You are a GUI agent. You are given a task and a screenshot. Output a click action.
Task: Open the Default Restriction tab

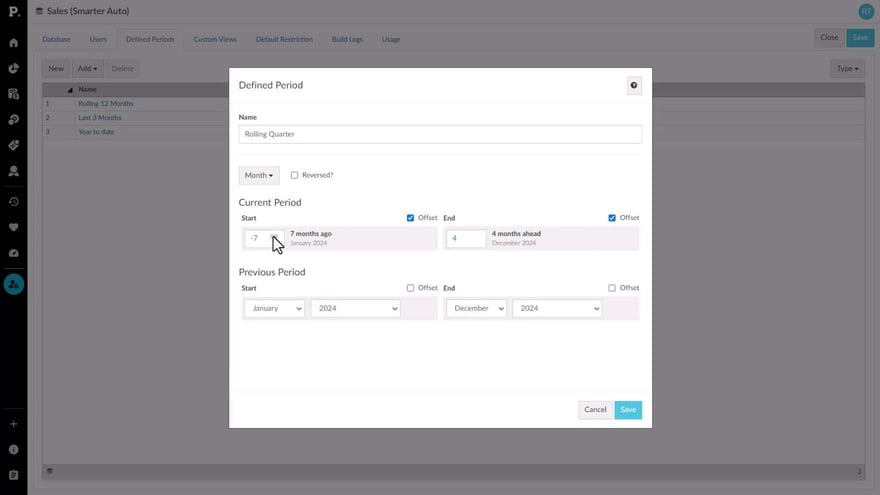click(284, 39)
